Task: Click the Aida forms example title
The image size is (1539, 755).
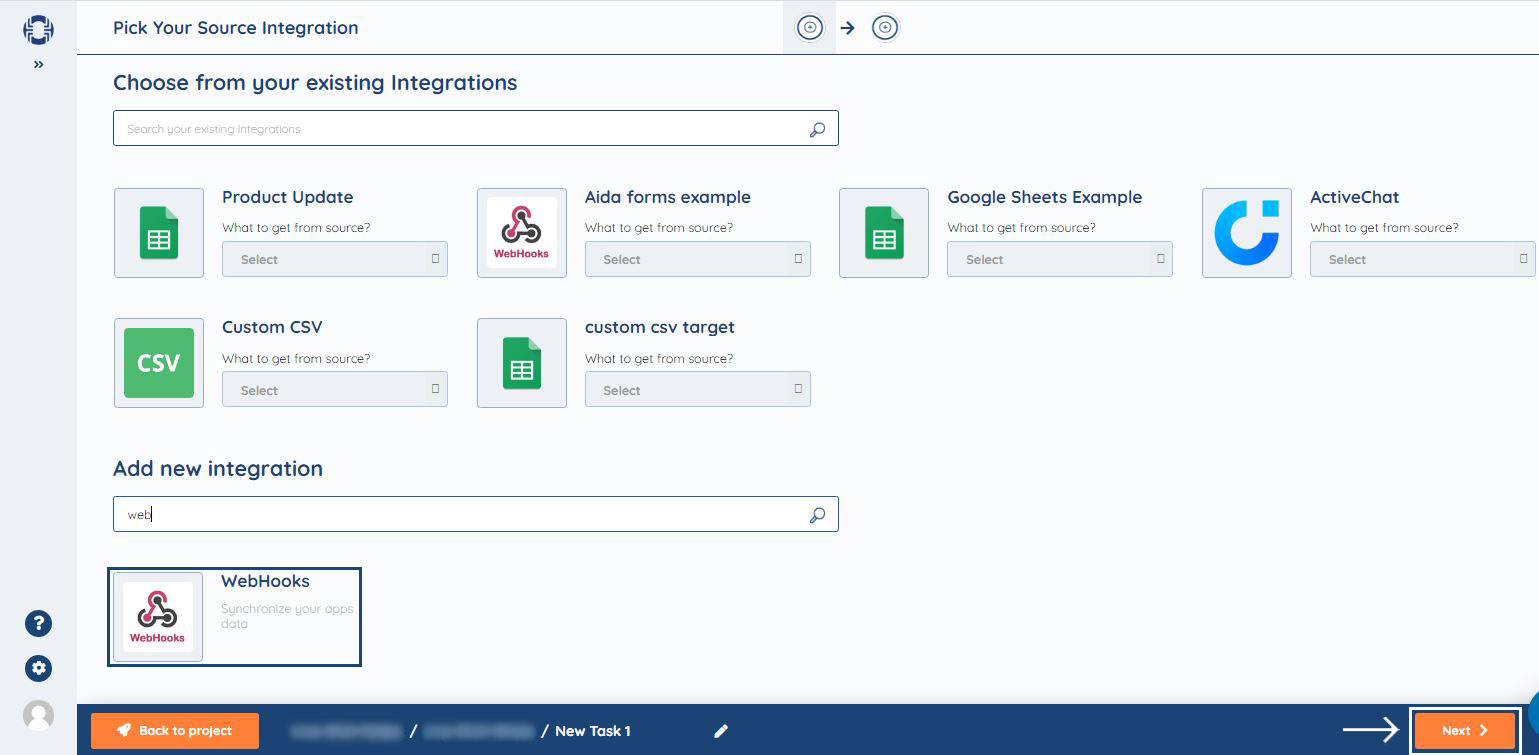Action: 668,197
